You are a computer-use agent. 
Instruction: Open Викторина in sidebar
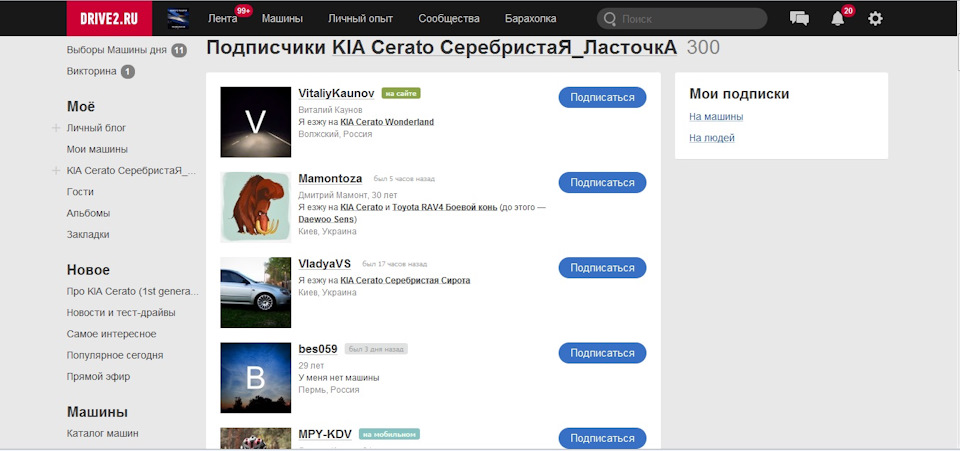tap(91, 71)
